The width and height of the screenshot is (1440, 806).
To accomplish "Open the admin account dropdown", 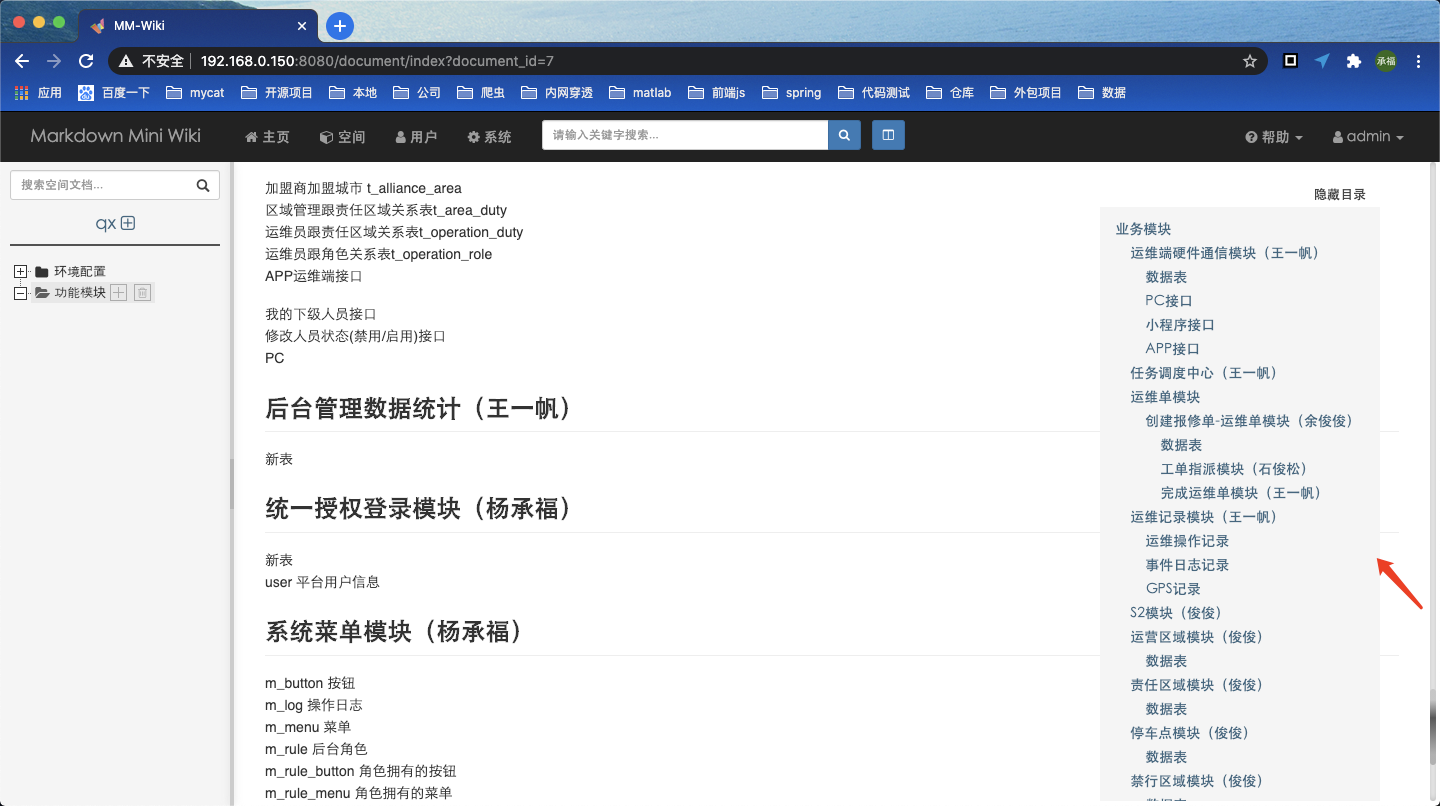I will tap(1367, 136).
